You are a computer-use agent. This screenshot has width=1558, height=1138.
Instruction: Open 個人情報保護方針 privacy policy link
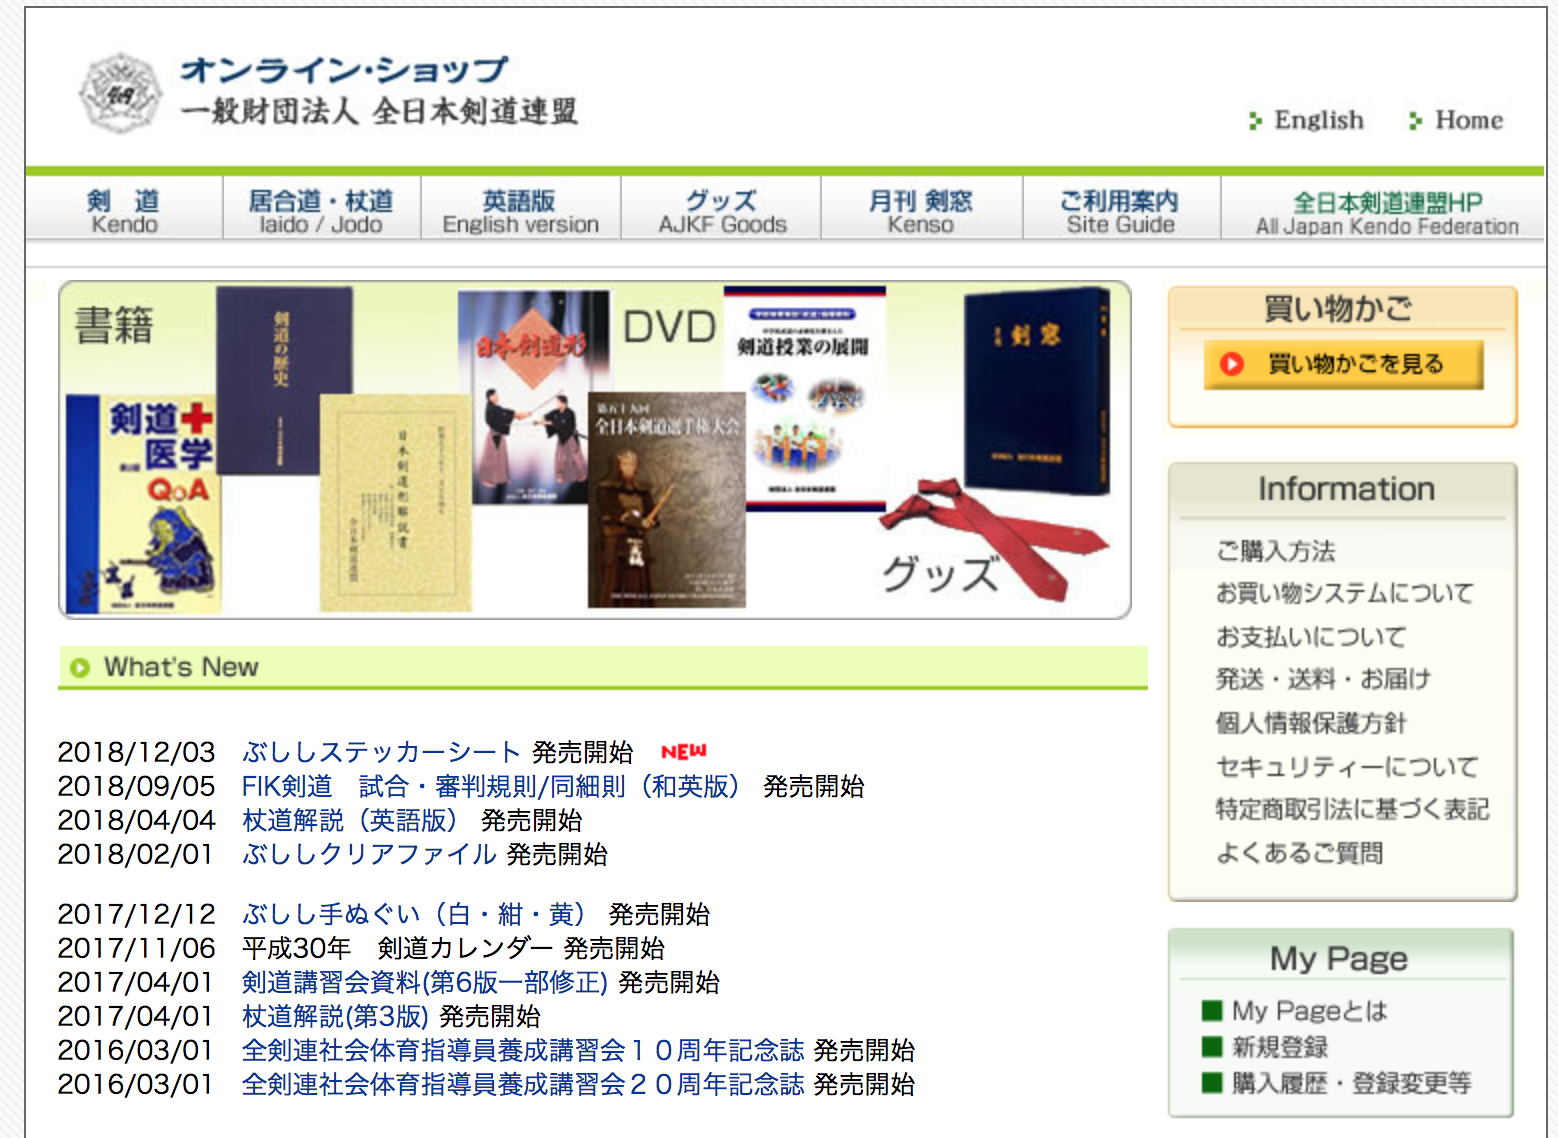[1311, 723]
